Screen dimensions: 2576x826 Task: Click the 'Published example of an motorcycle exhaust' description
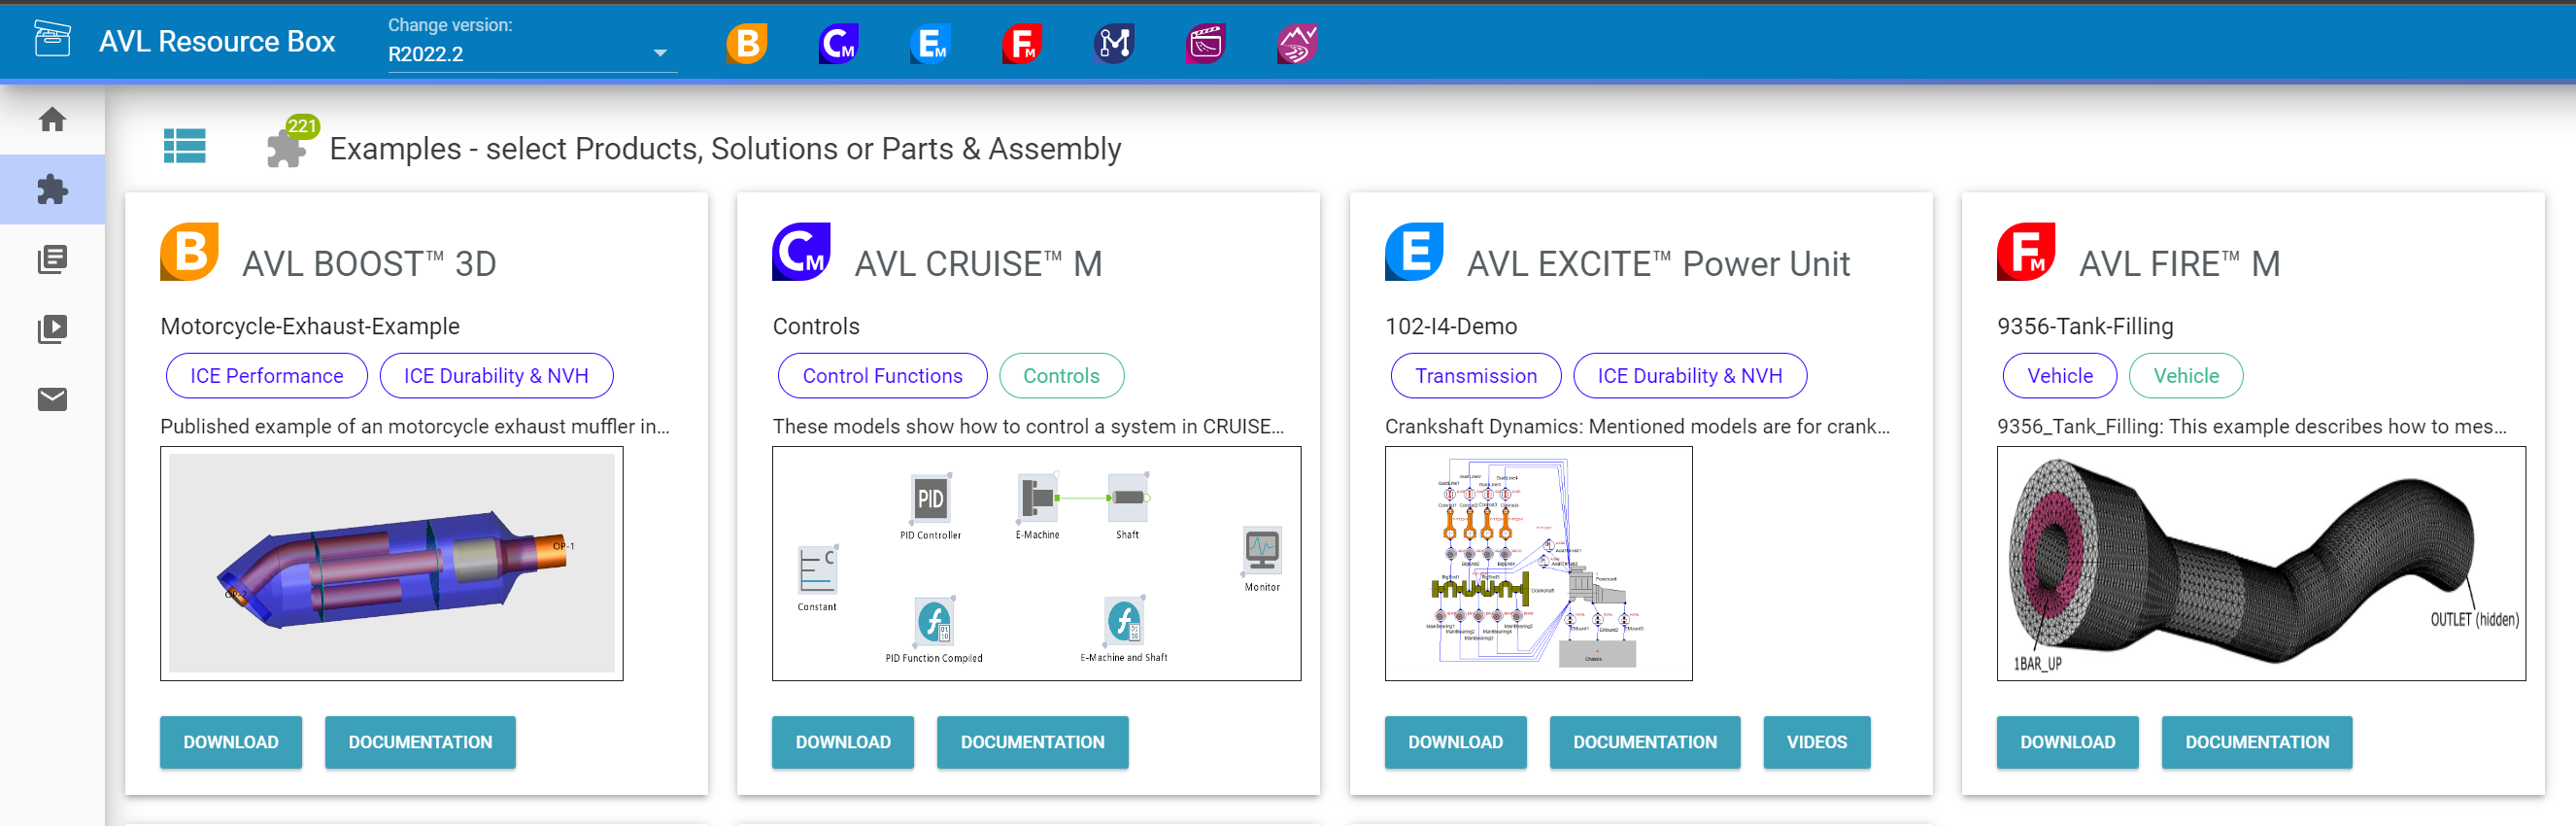pos(415,426)
